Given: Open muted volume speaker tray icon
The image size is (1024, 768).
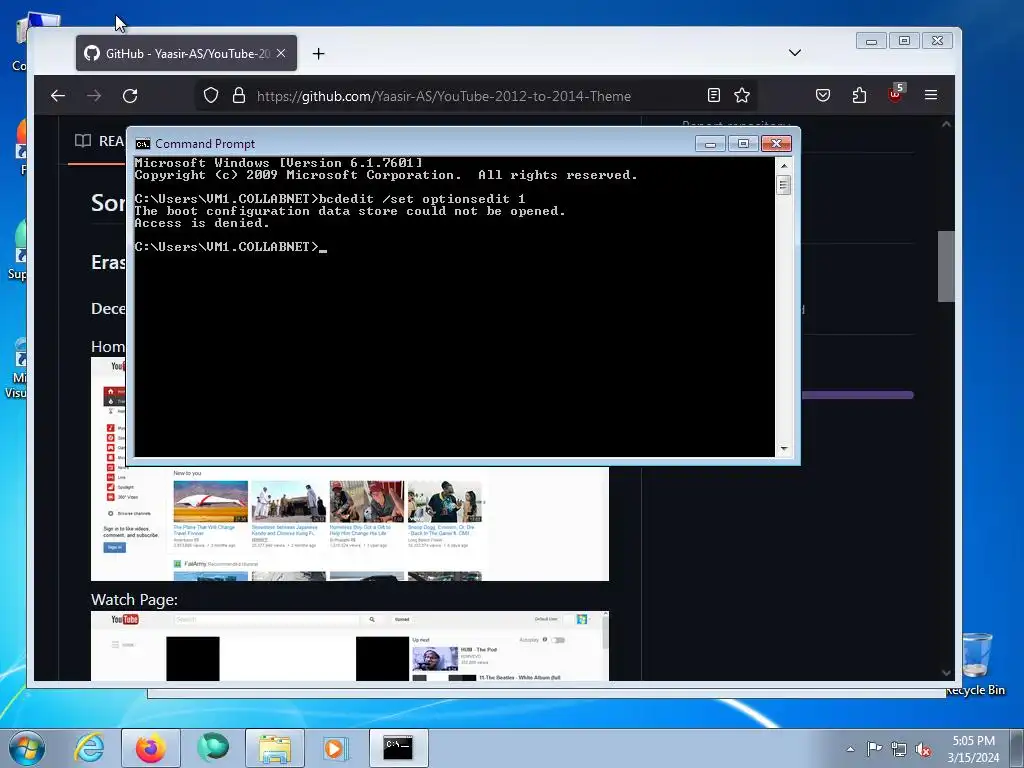Looking at the screenshot, I should [923, 749].
